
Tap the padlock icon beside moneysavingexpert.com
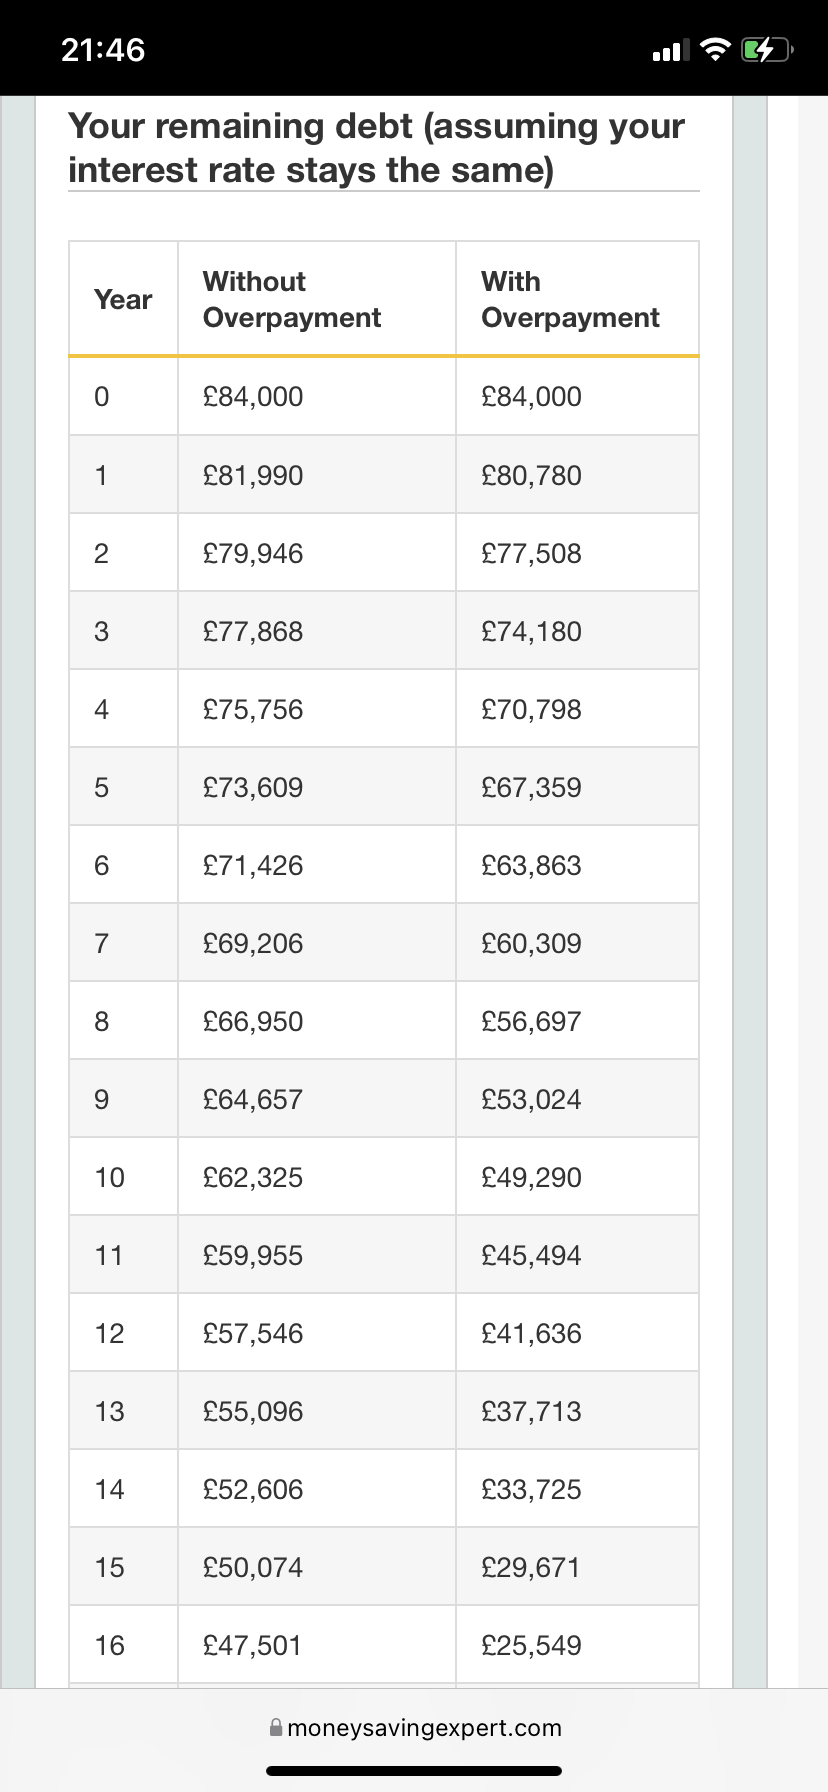pyautogui.click(x=276, y=1728)
